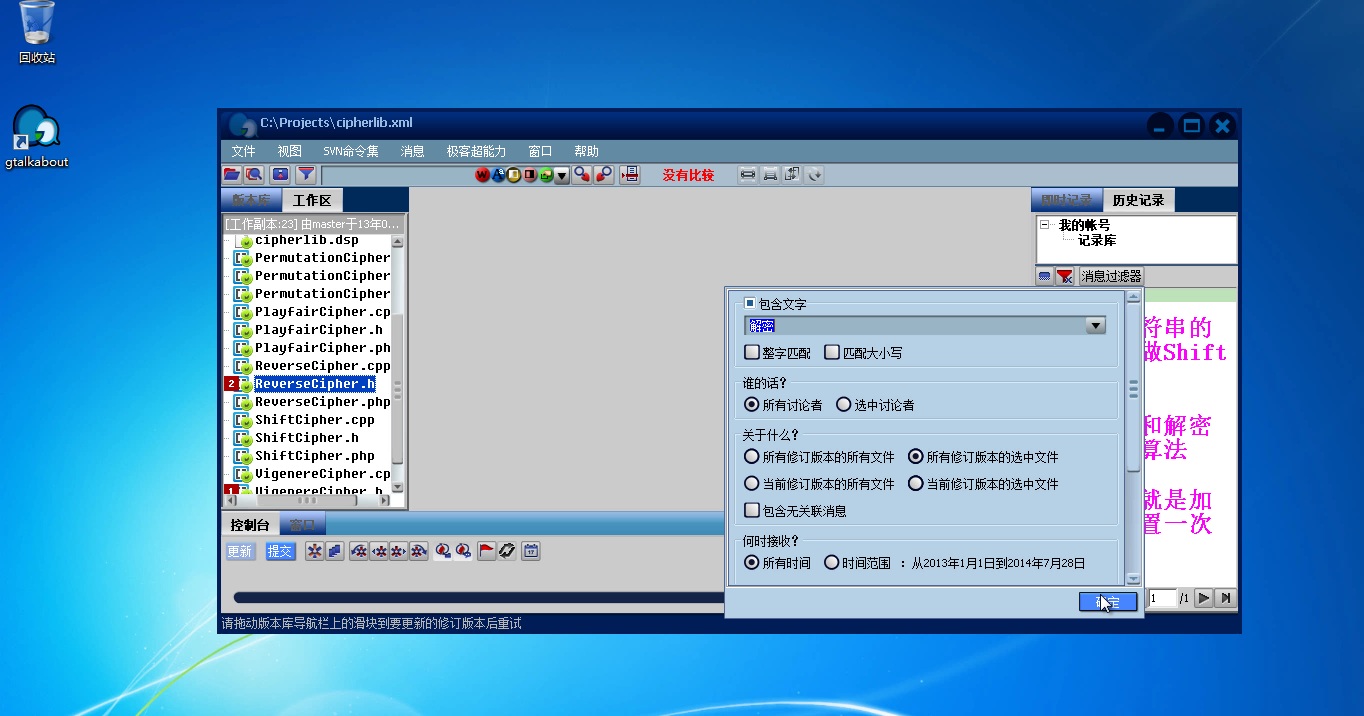The image size is (1364, 716).
Task: Click the blue A circle icon
Action: click(x=499, y=175)
